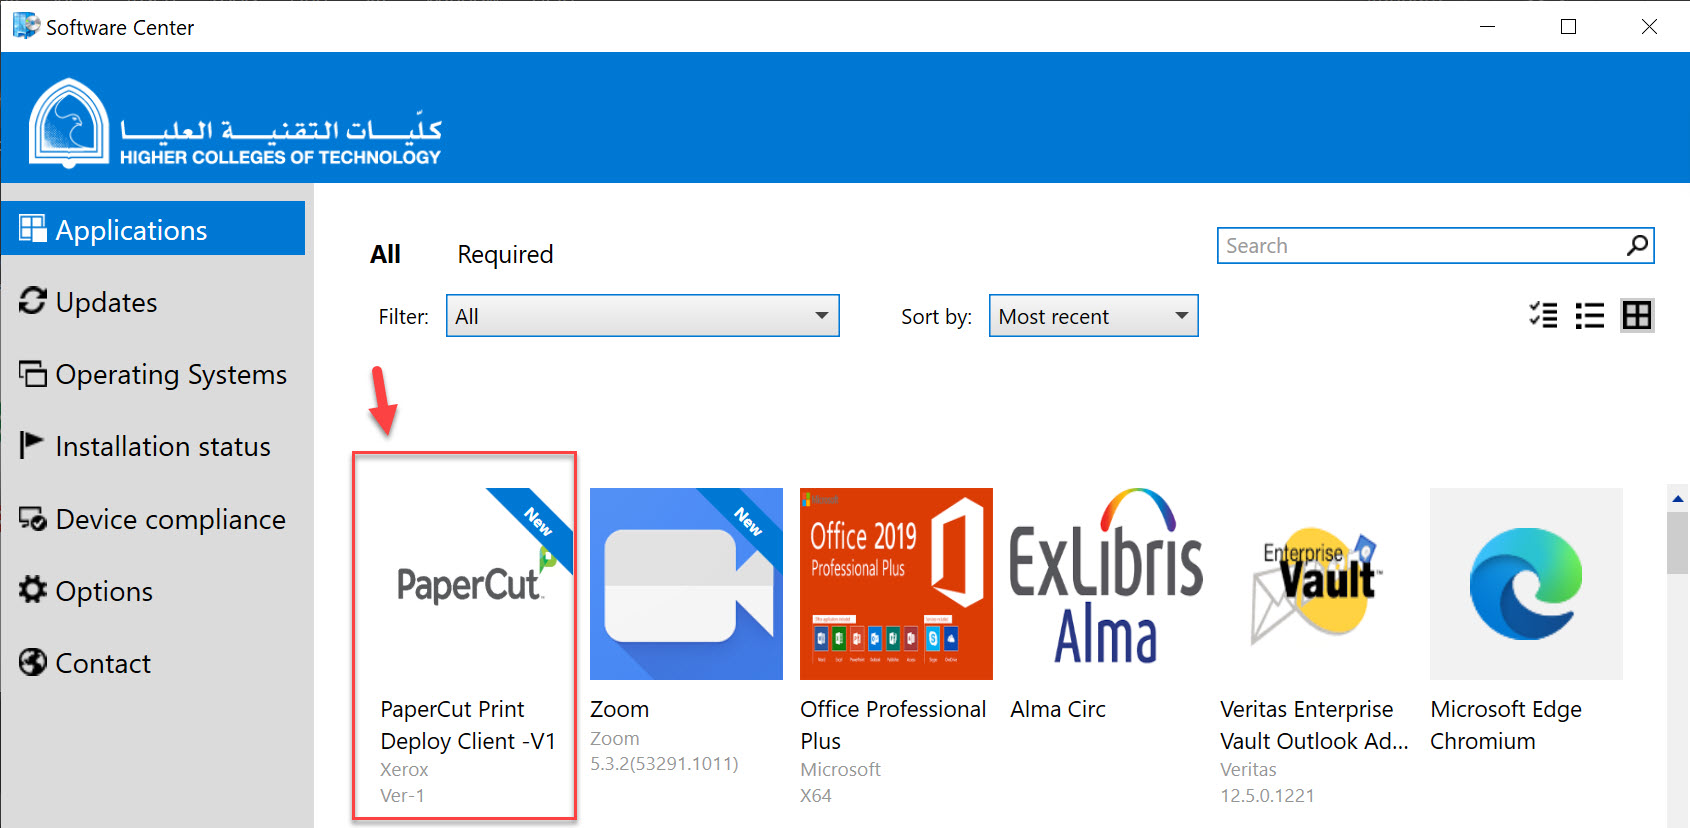The width and height of the screenshot is (1690, 828).
Task: Click the Updates refresh arrows icon
Action: [33, 301]
